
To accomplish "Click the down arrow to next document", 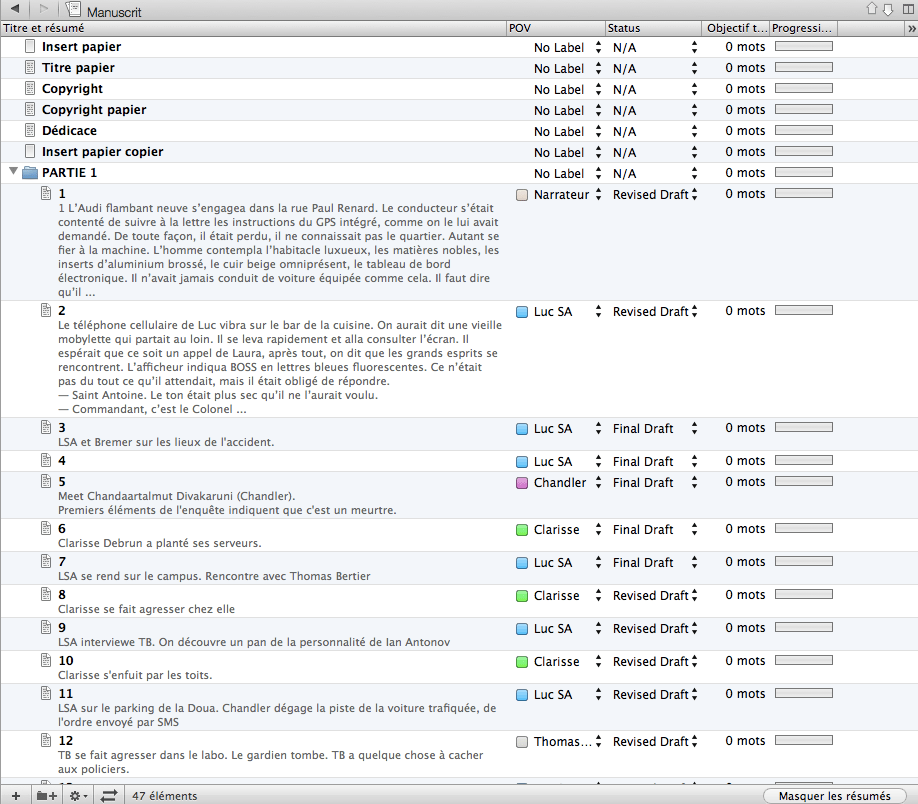I will [887, 9].
